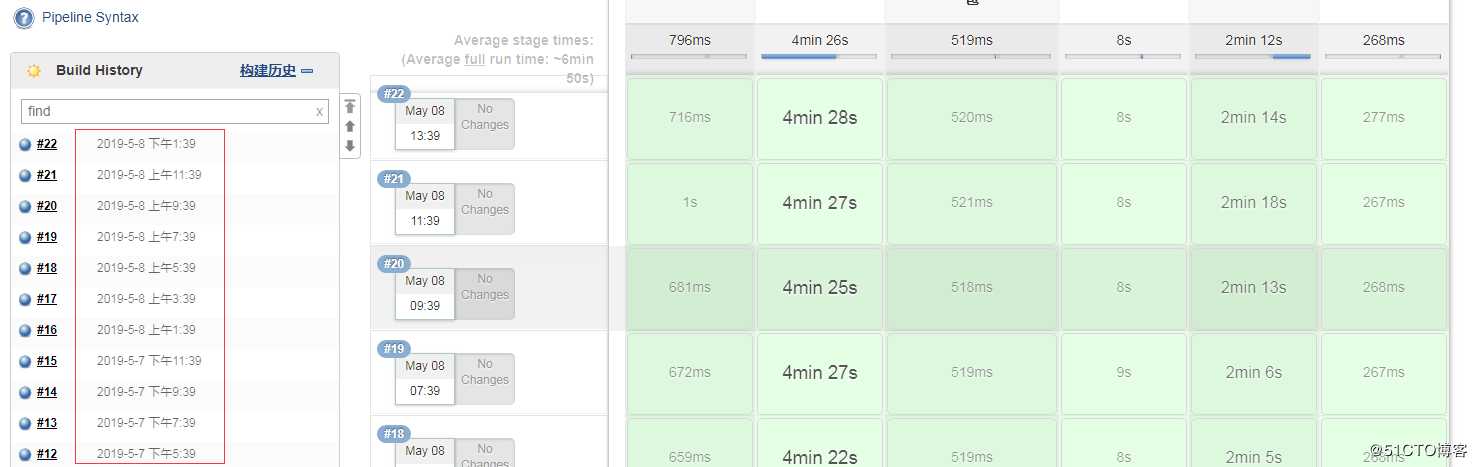Open the Pipeline Syntax link
This screenshot has height=467, width=1477.
(x=91, y=18)
